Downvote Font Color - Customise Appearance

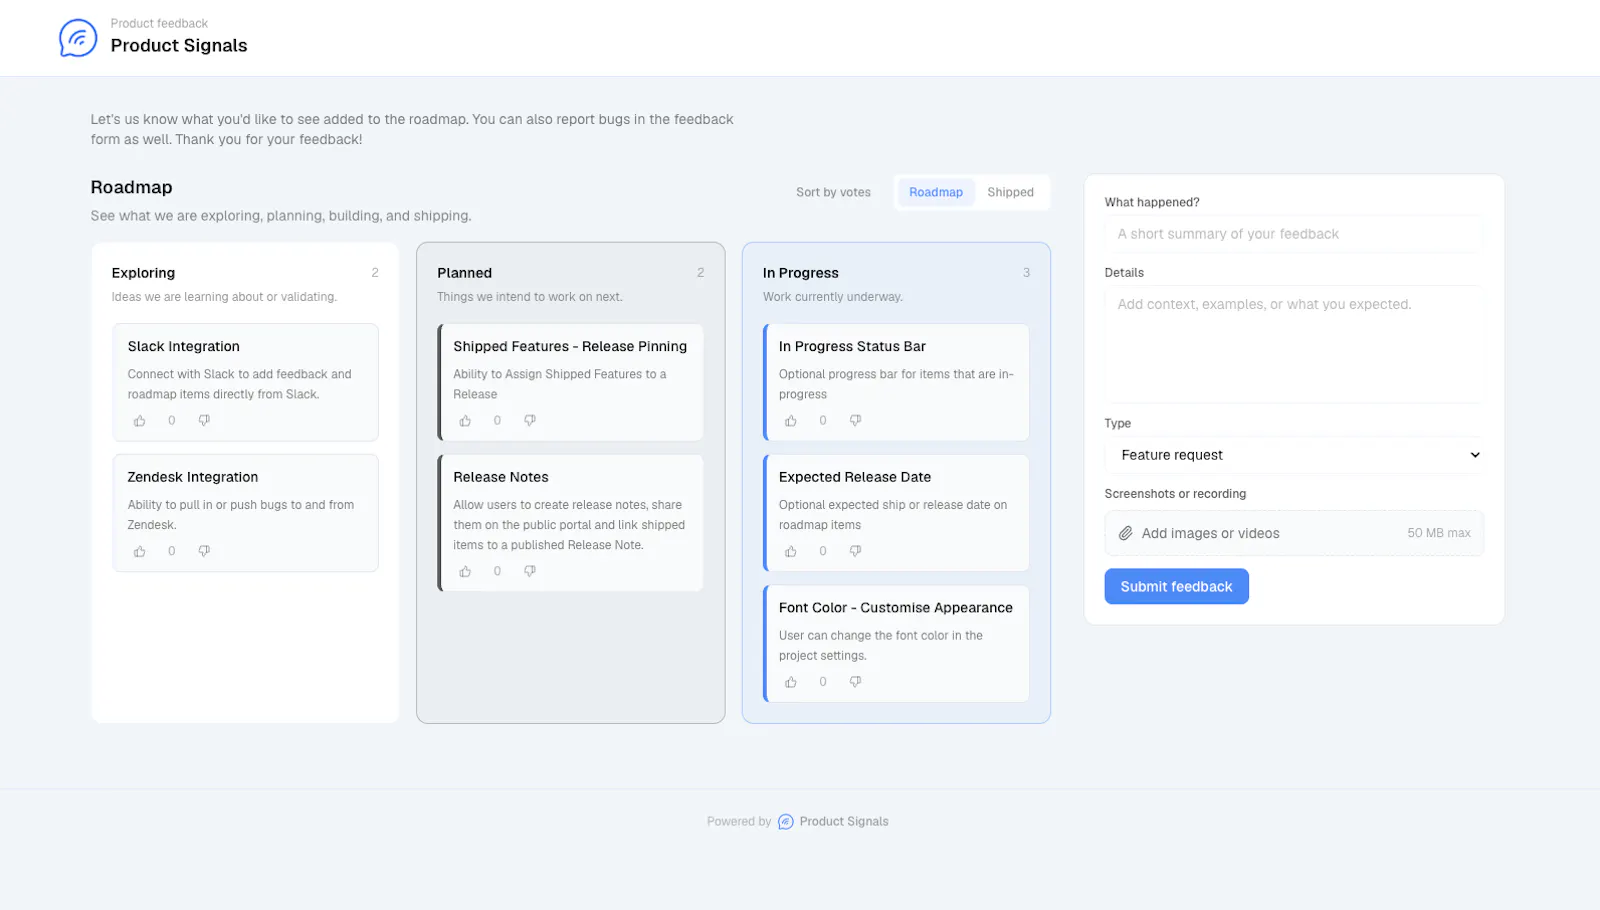(855, 682)
